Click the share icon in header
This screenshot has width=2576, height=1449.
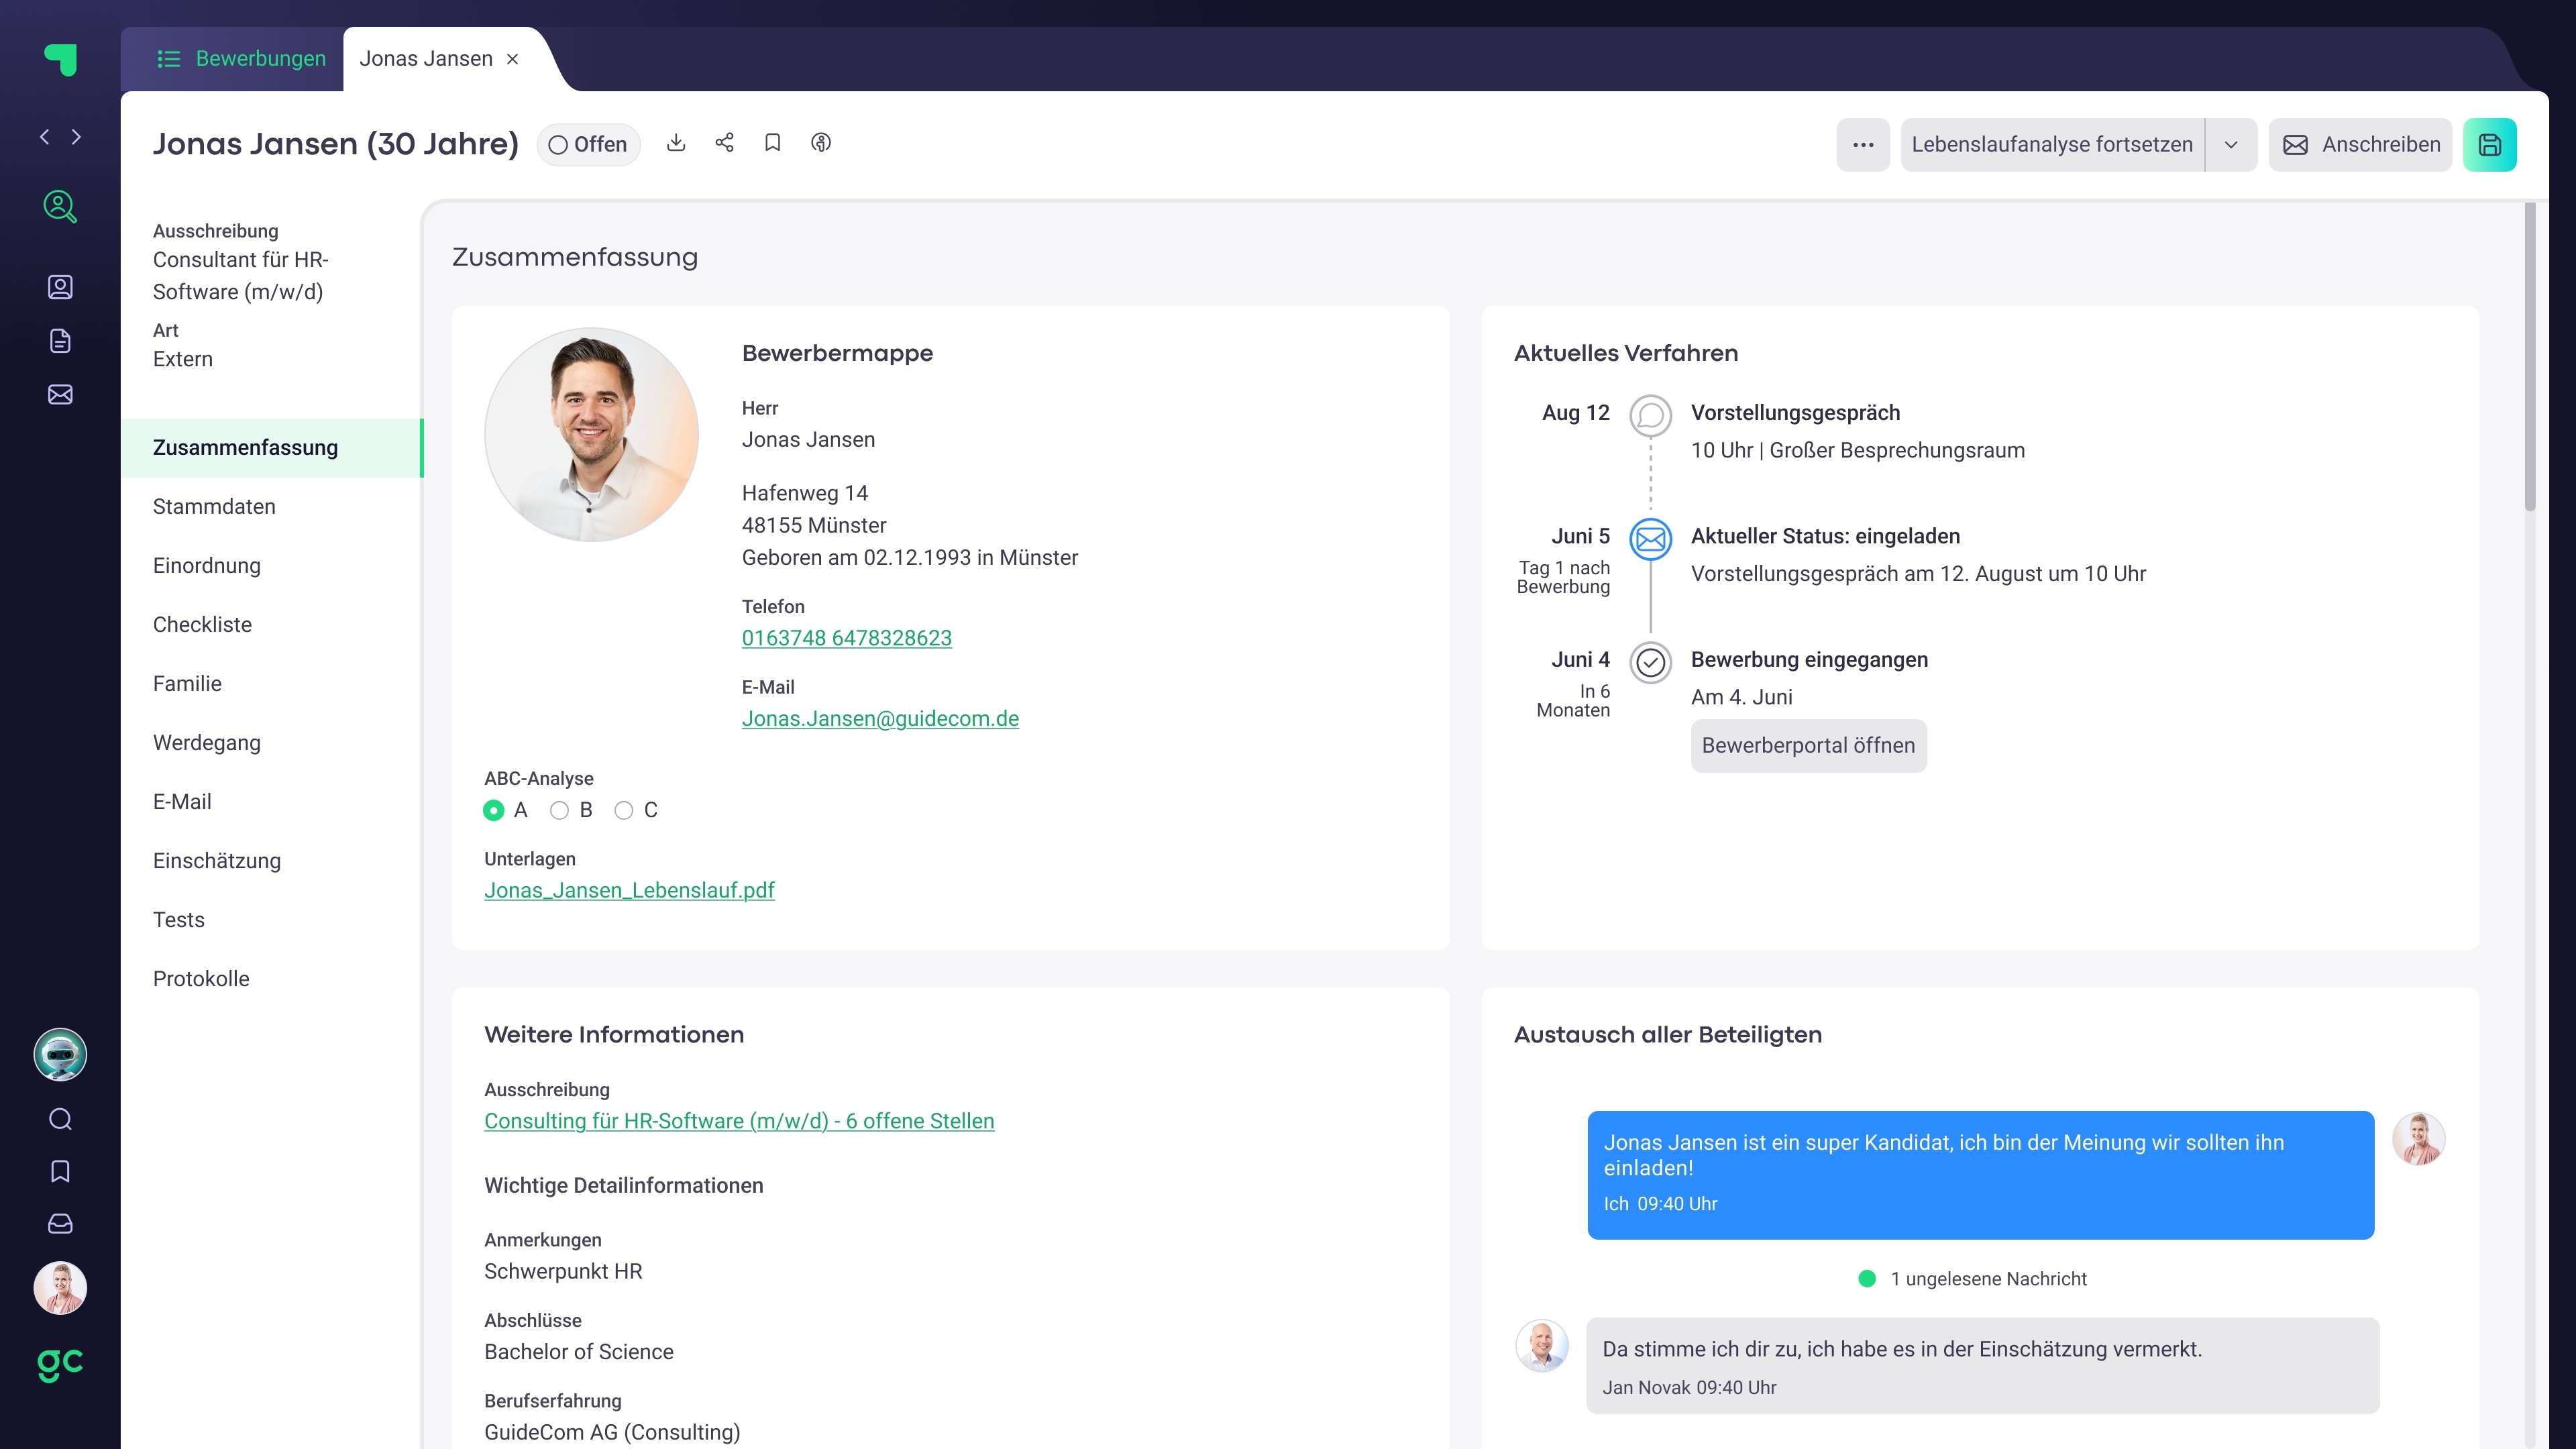(x=724, y=143)
